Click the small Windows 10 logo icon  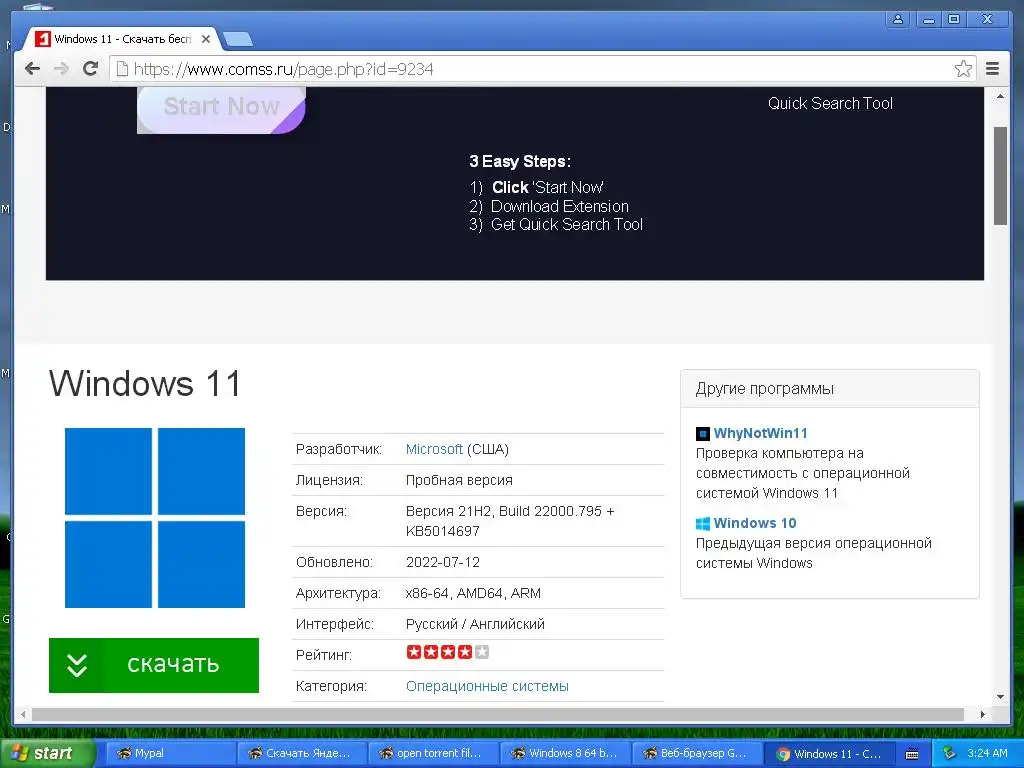point(703,523)
